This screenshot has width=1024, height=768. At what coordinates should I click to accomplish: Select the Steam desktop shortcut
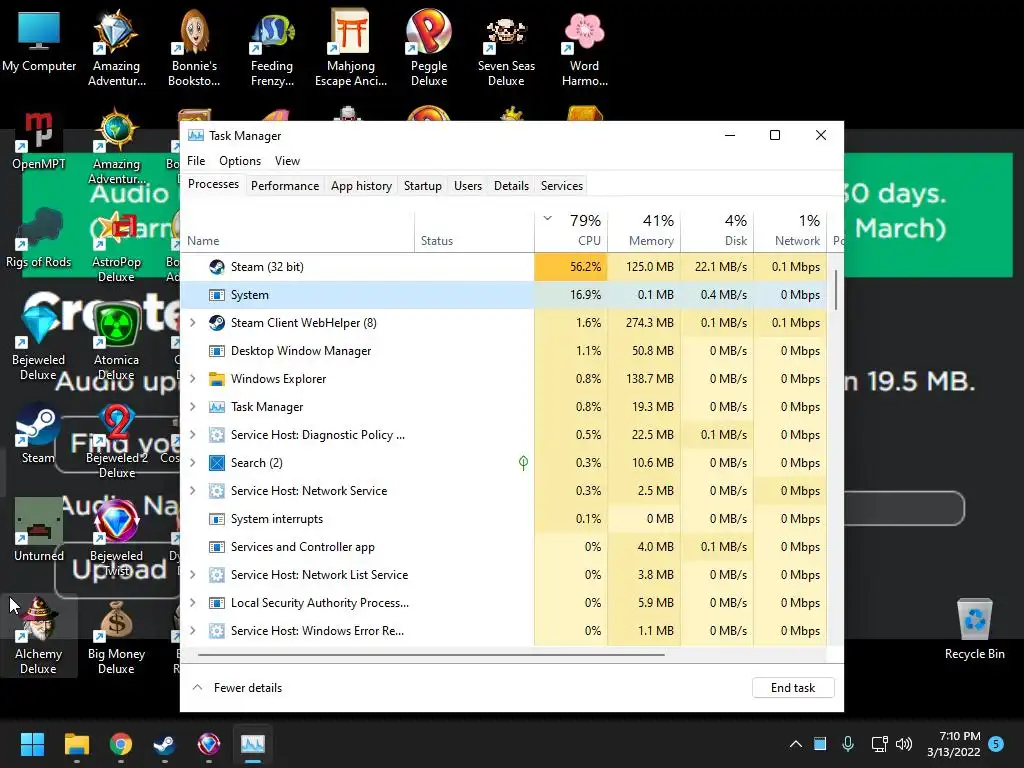(39, 434)
